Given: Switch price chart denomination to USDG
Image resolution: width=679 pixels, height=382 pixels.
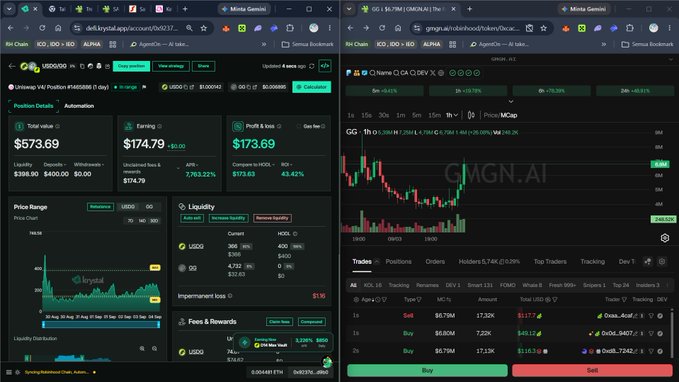Looking at the screenshot, I should point(128,207).
